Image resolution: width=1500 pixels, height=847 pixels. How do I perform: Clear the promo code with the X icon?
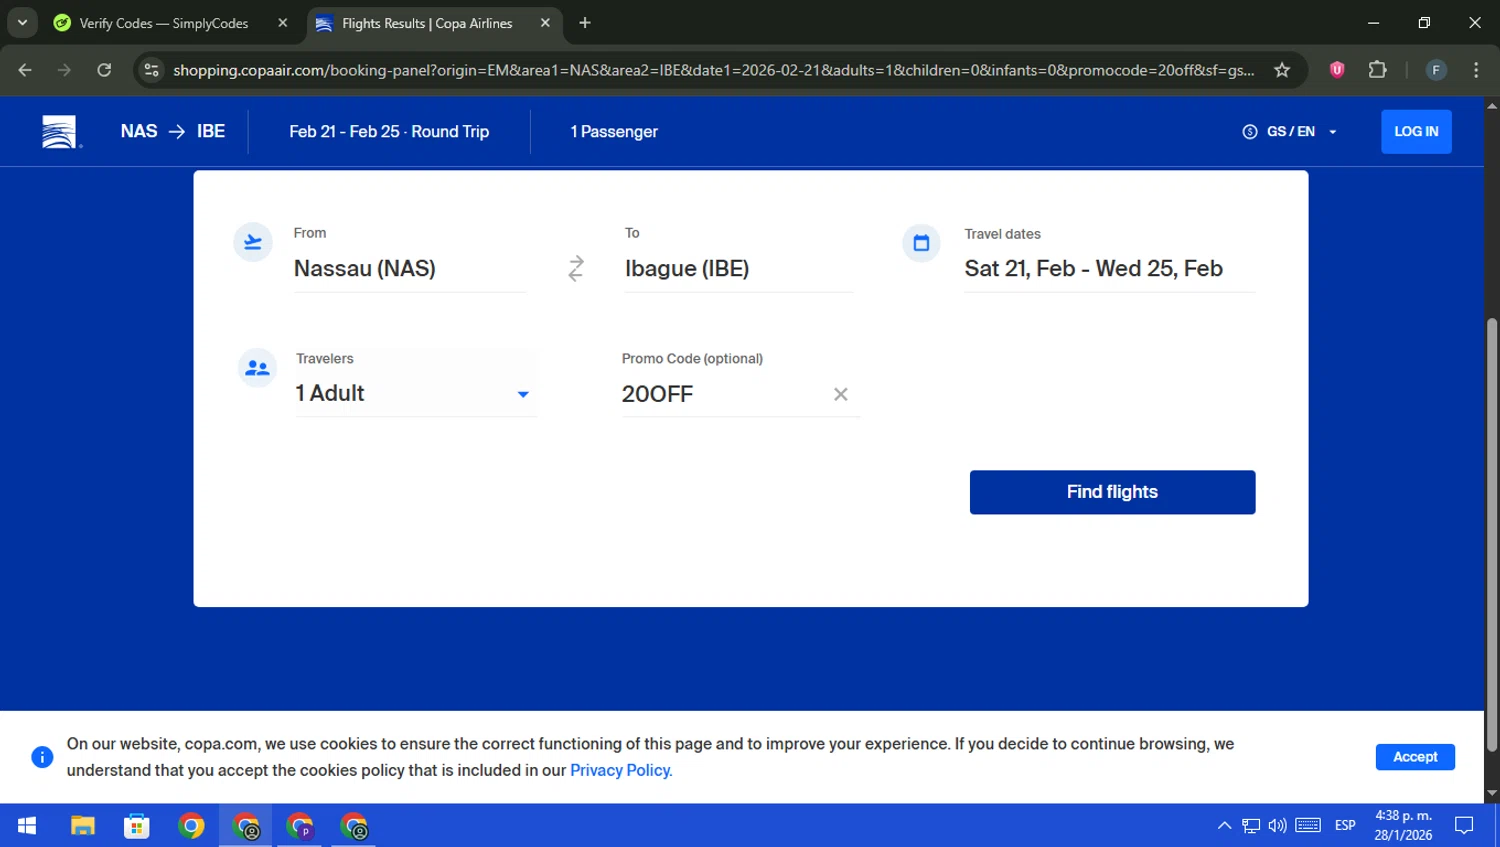[x=841, y=394]
